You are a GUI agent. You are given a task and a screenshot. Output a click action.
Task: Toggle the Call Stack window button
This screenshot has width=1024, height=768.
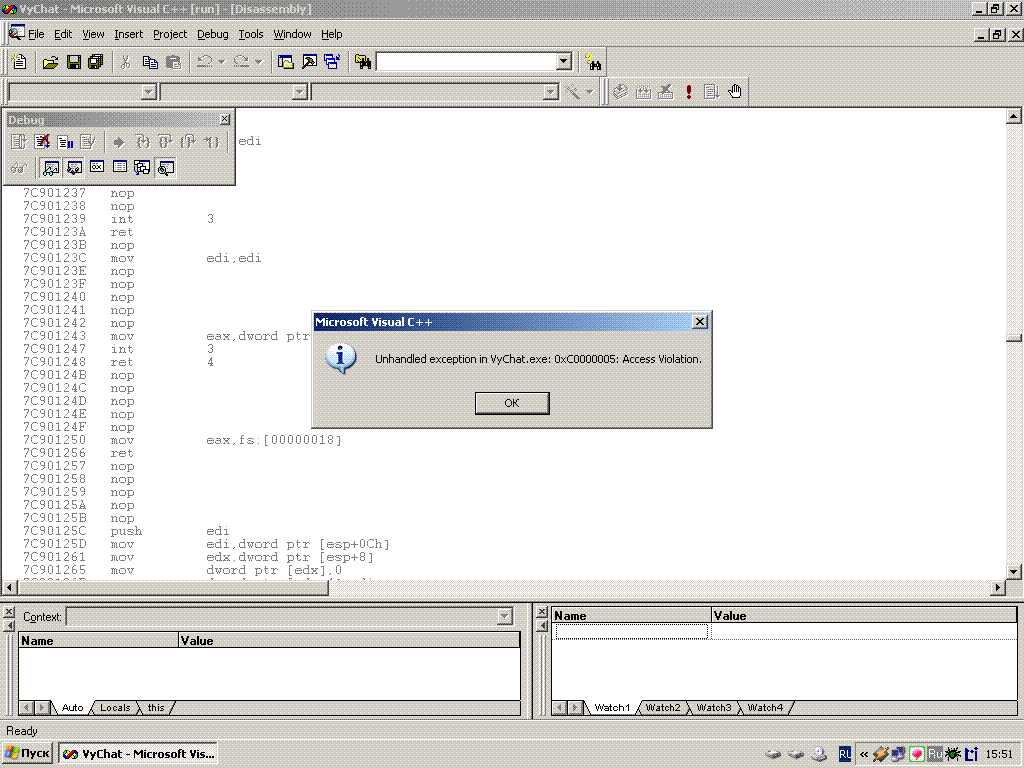142,168
